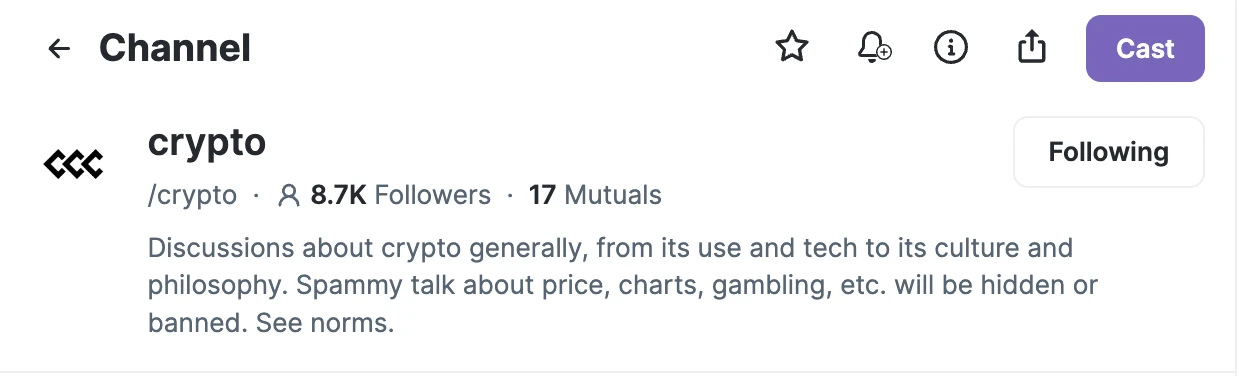This screenshot has width=1242, height=376.
Task: Click the word Followers label
Action: coord(433,195)
